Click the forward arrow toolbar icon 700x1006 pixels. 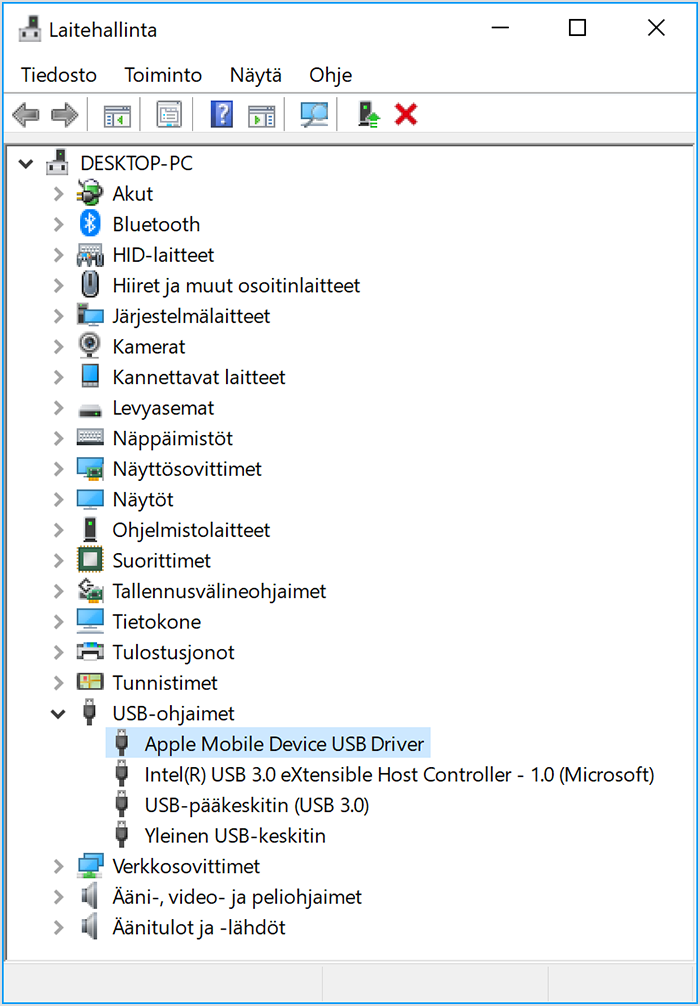[x=64, y=115]
